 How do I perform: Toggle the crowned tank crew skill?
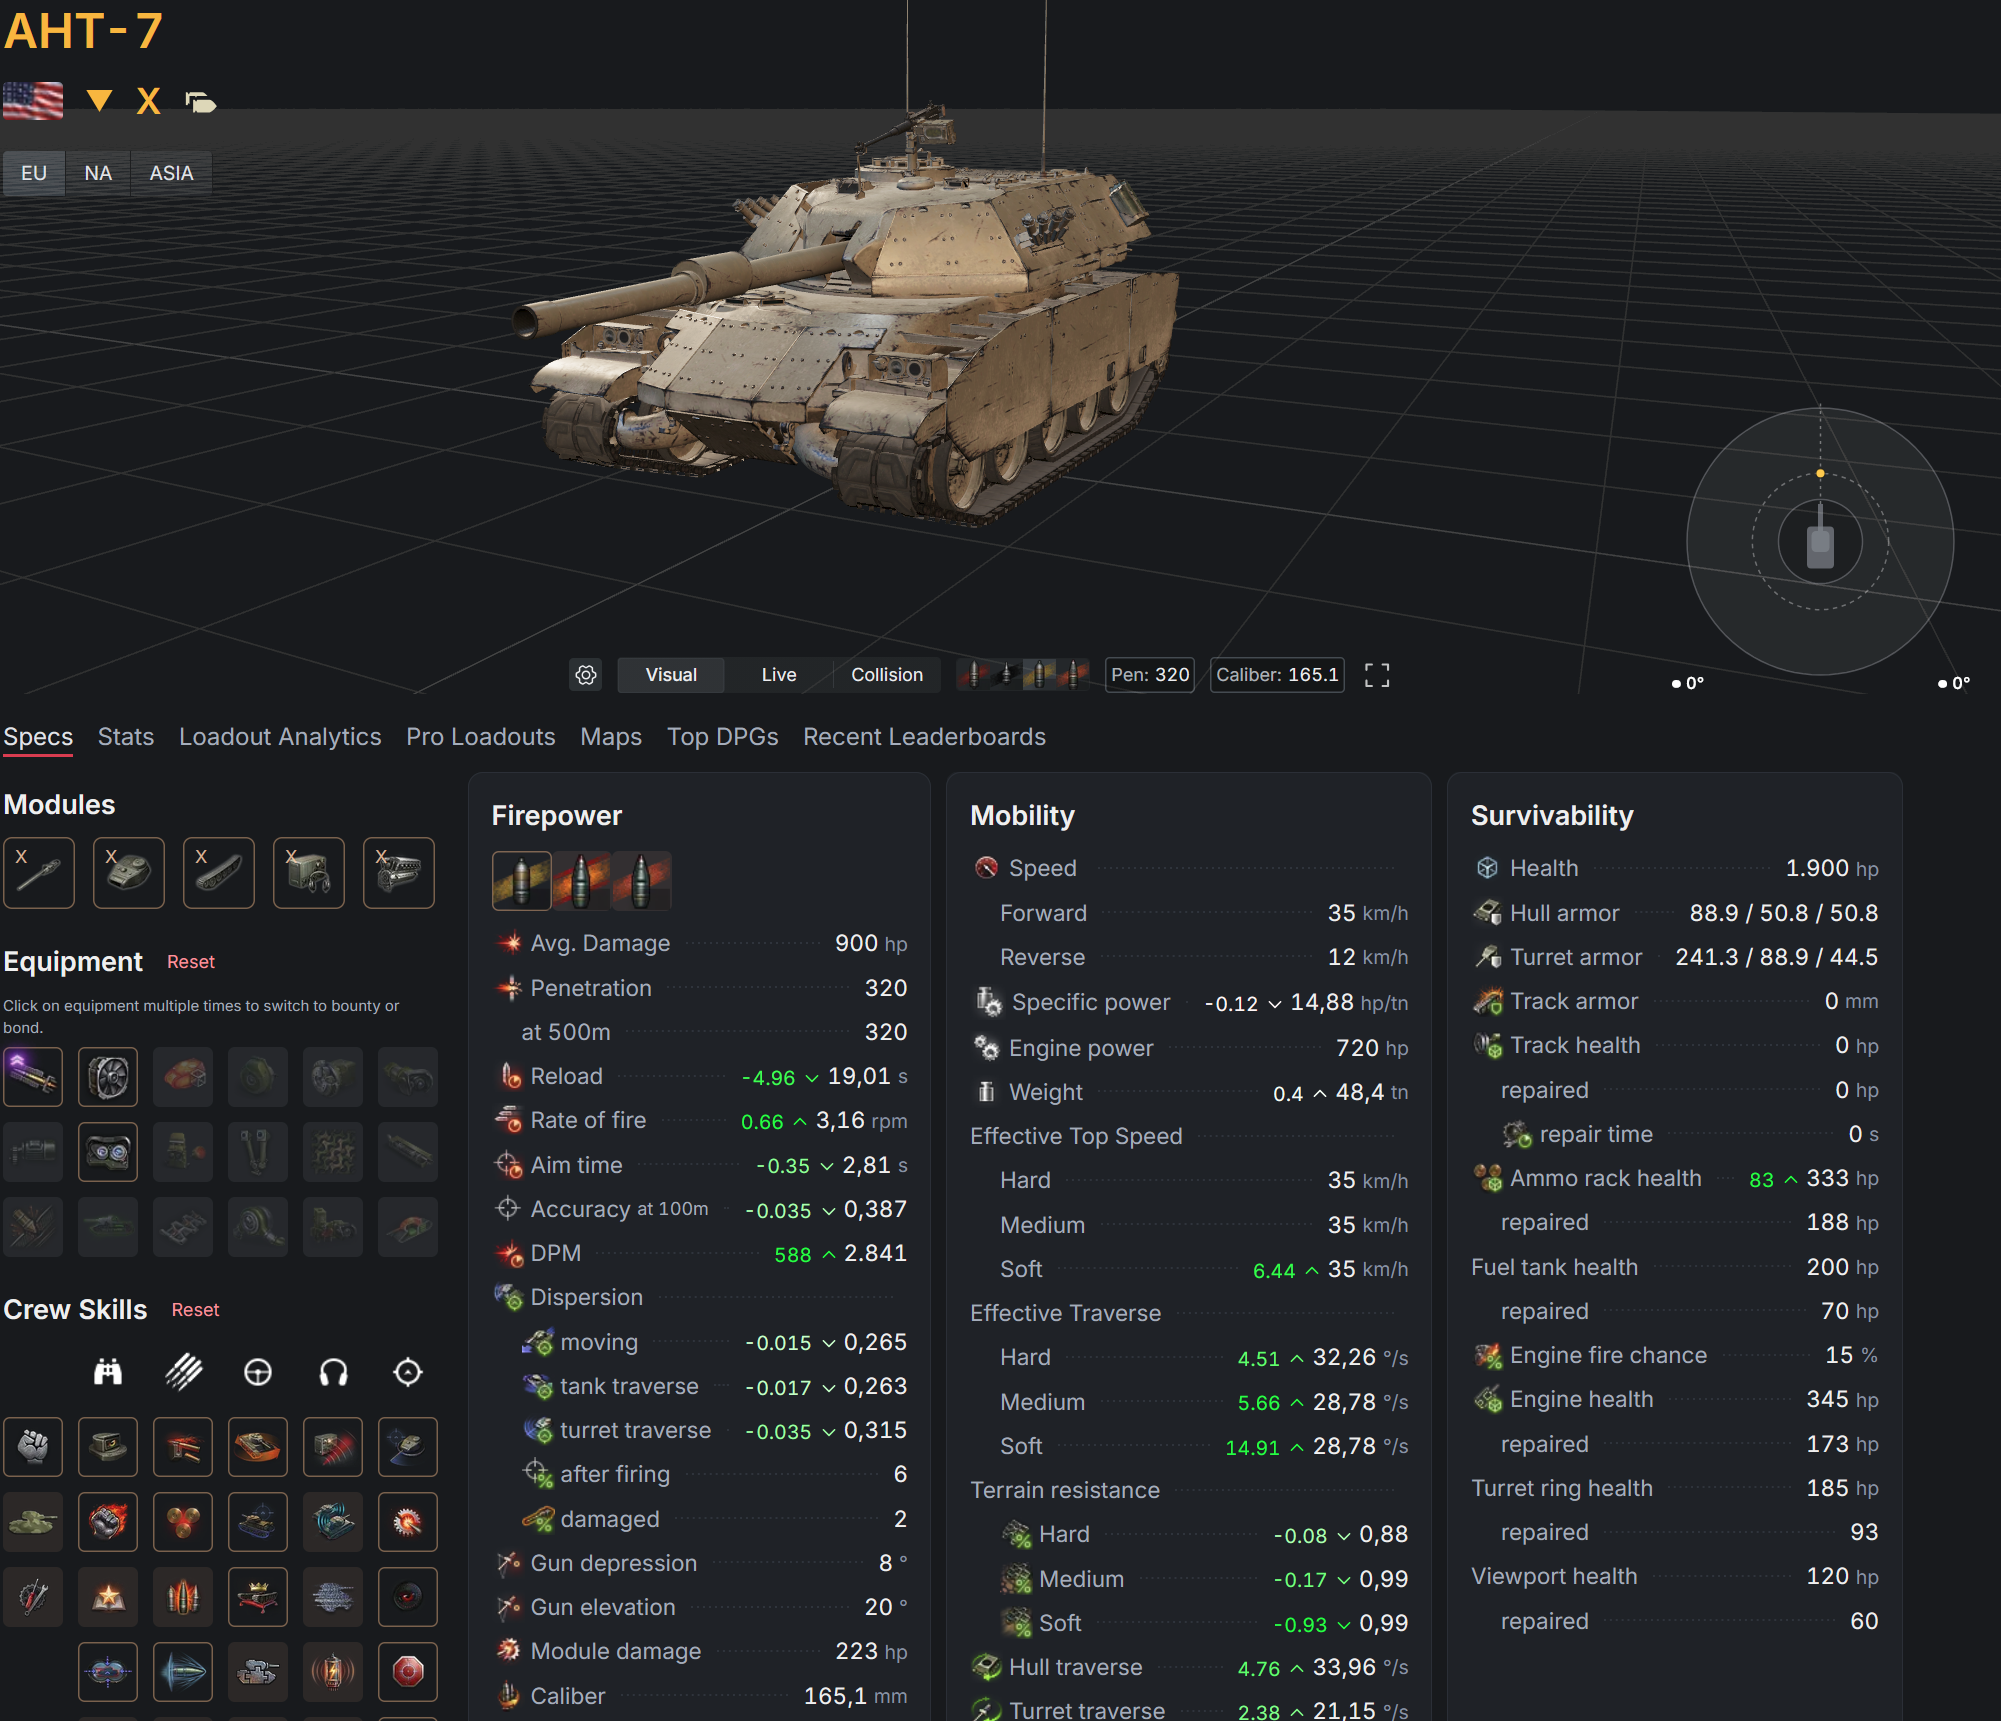[258, 1597]
